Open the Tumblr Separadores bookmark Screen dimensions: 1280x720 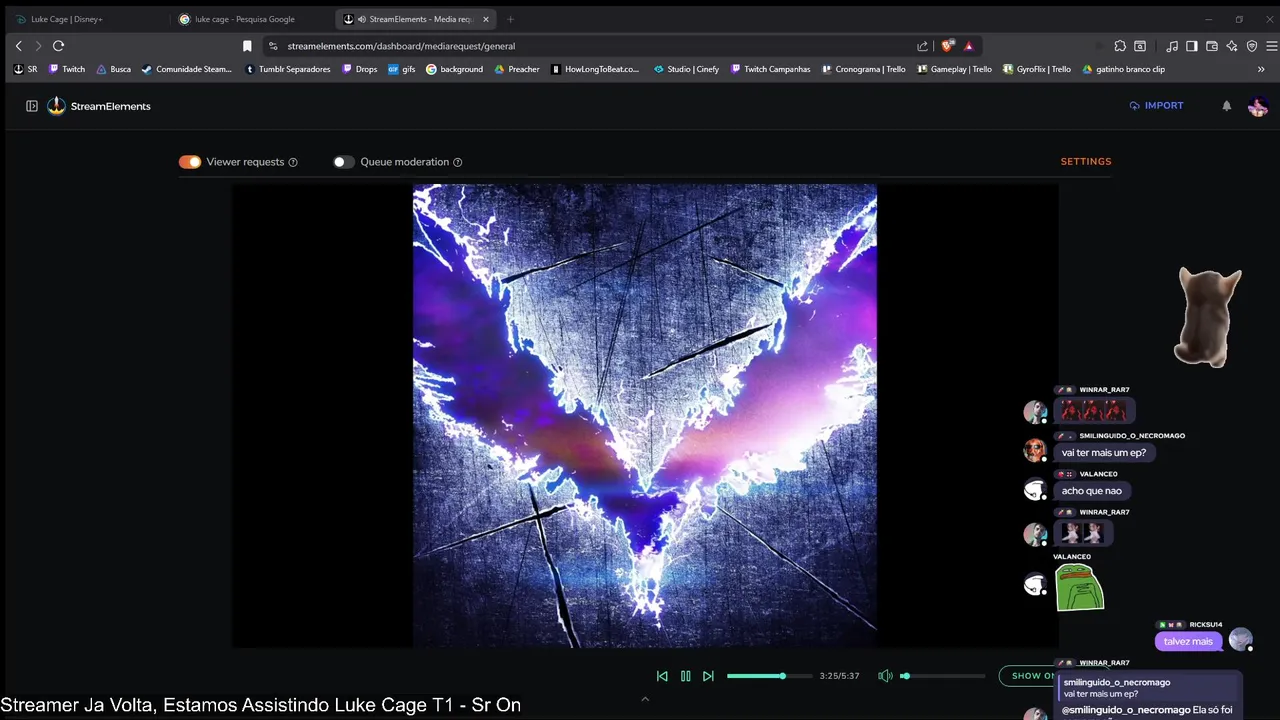[x=287, y=70]
